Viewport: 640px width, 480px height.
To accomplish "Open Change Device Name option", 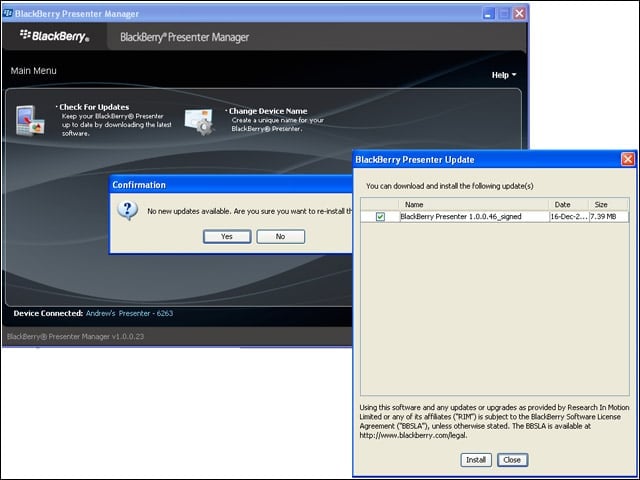I will (268, 111).
